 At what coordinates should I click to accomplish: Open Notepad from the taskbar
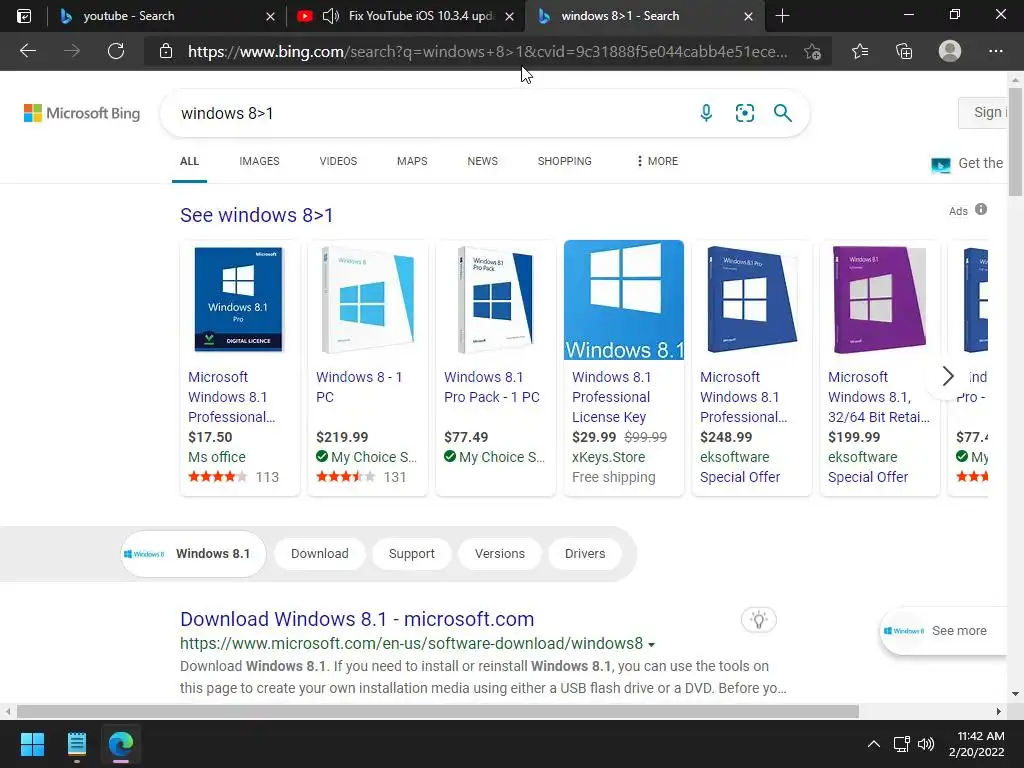[76, 744]
